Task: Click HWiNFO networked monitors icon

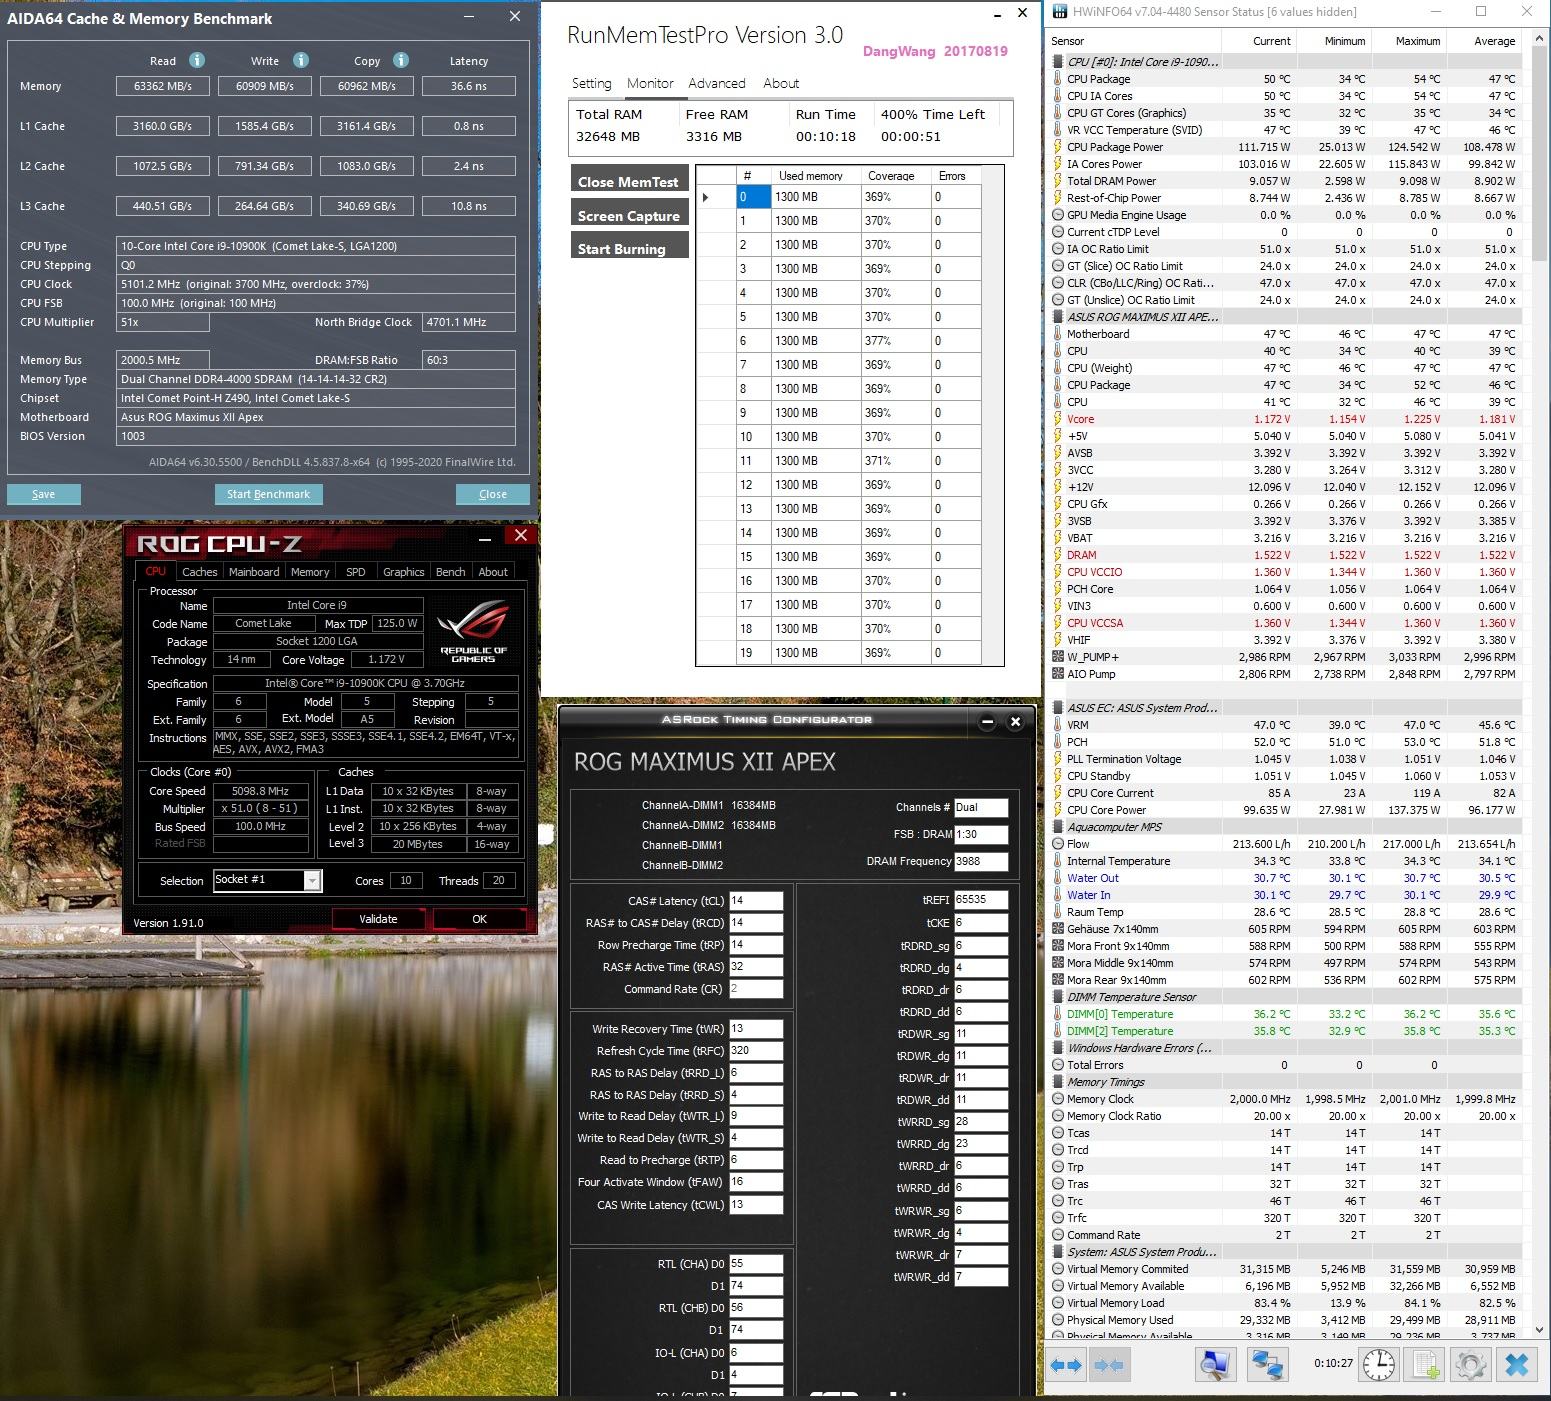Action: 1266,1364
